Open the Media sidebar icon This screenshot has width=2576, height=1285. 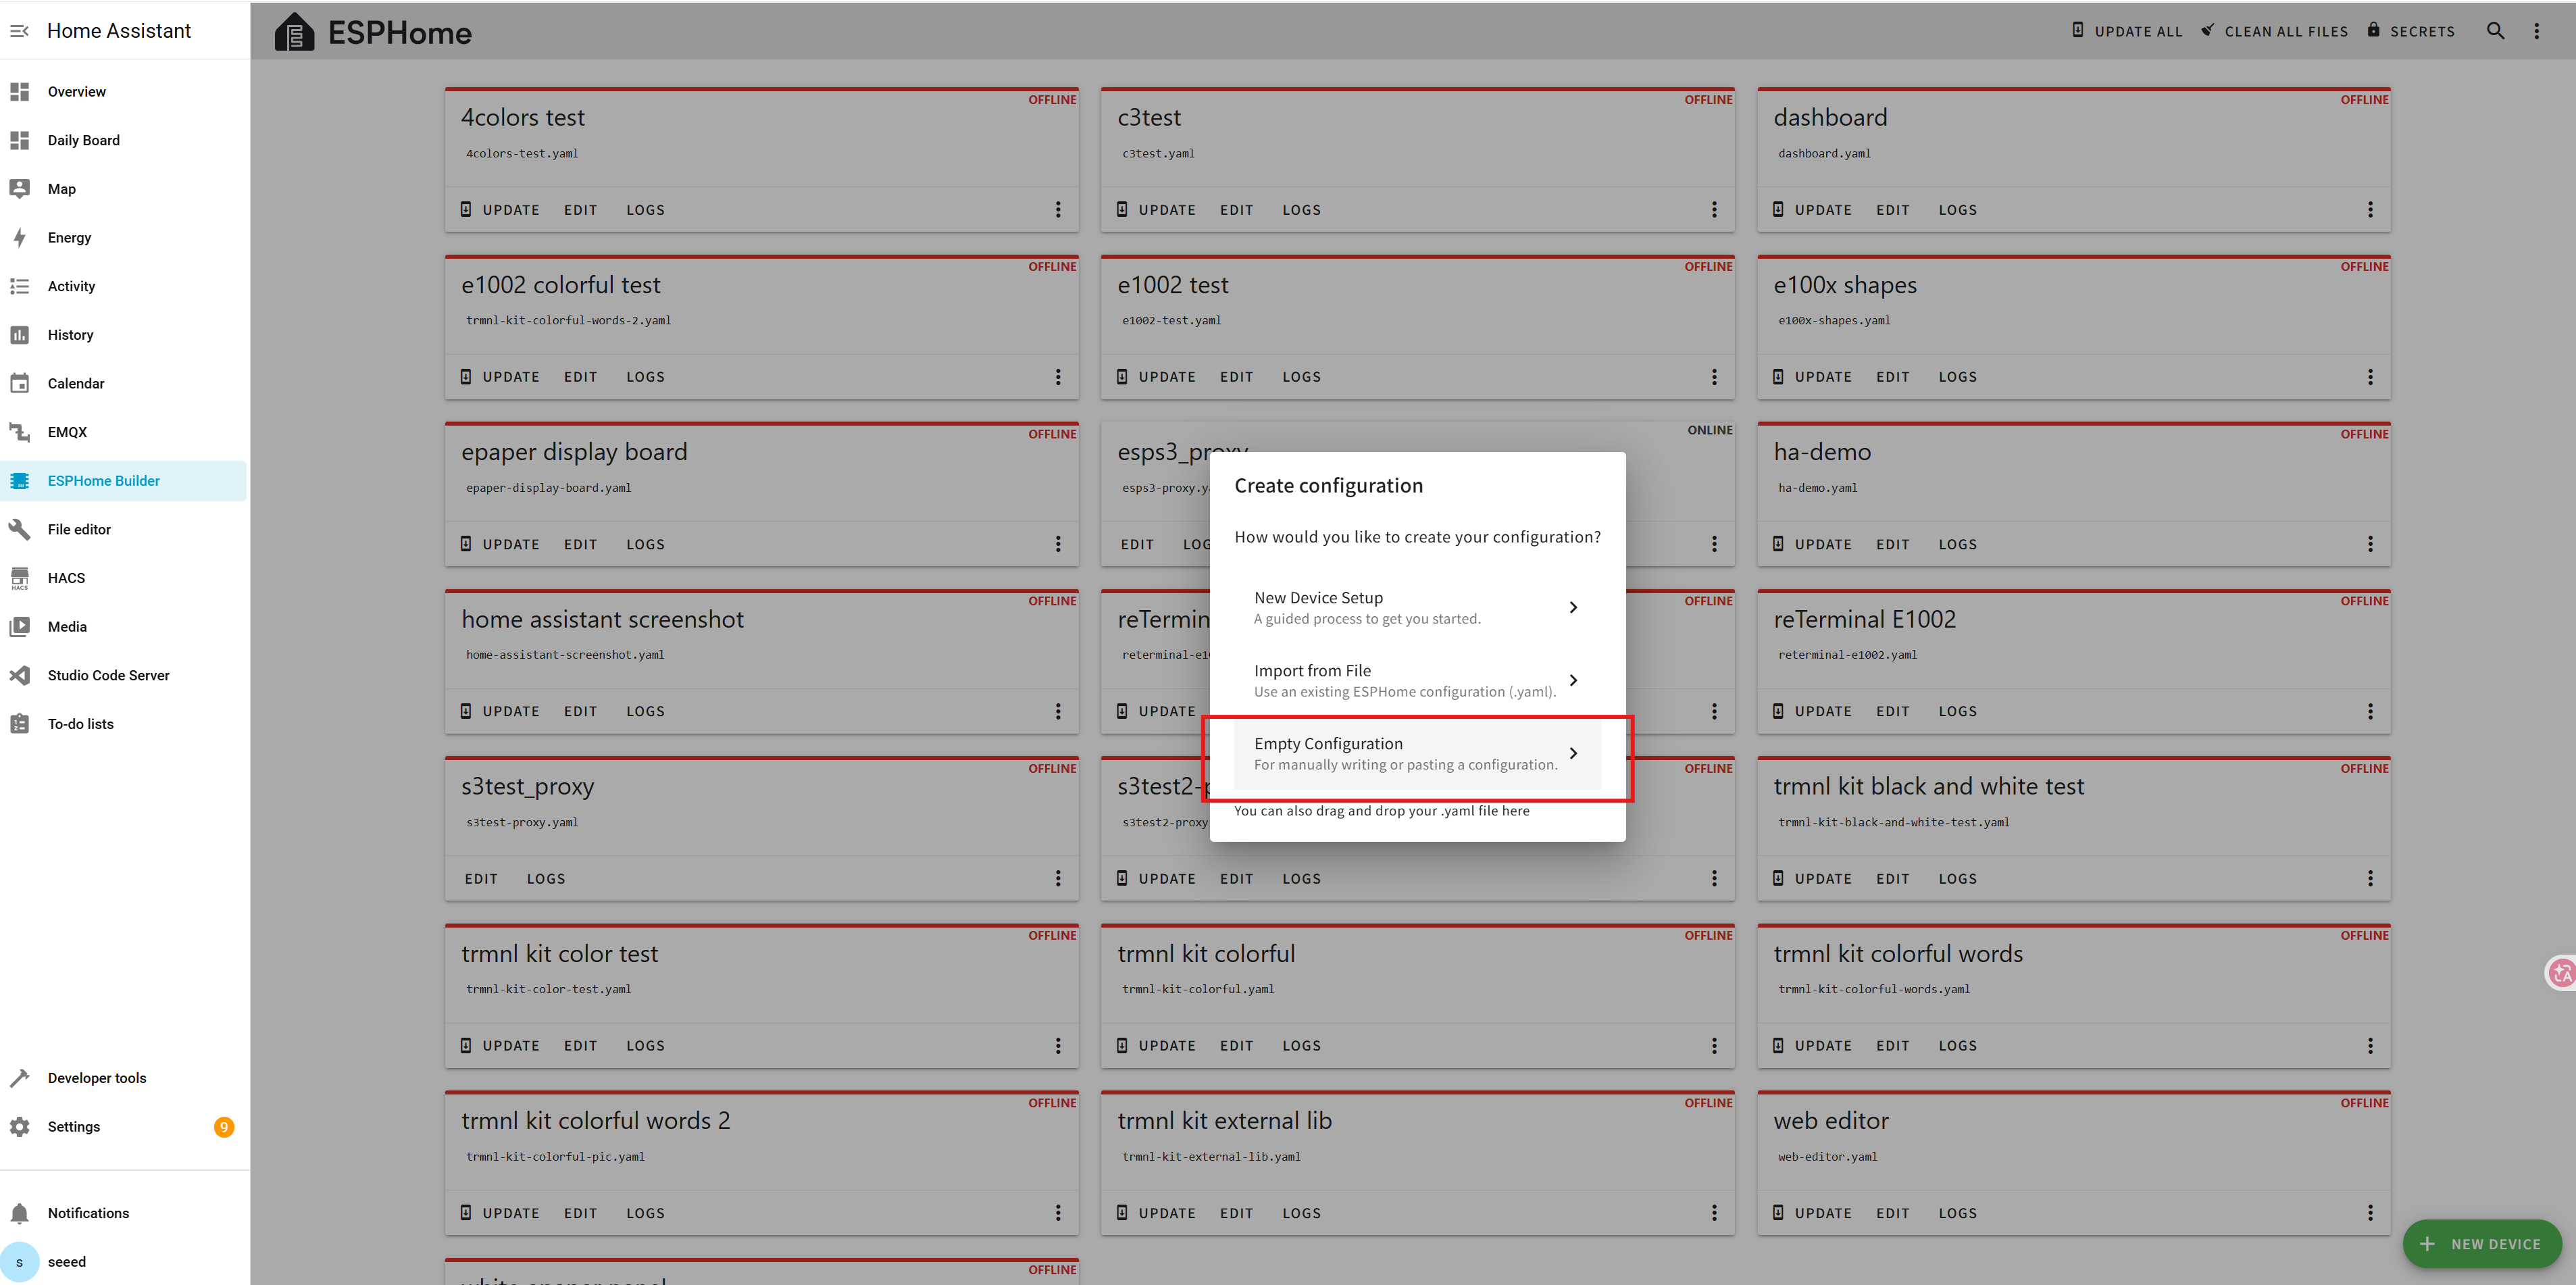20,626
